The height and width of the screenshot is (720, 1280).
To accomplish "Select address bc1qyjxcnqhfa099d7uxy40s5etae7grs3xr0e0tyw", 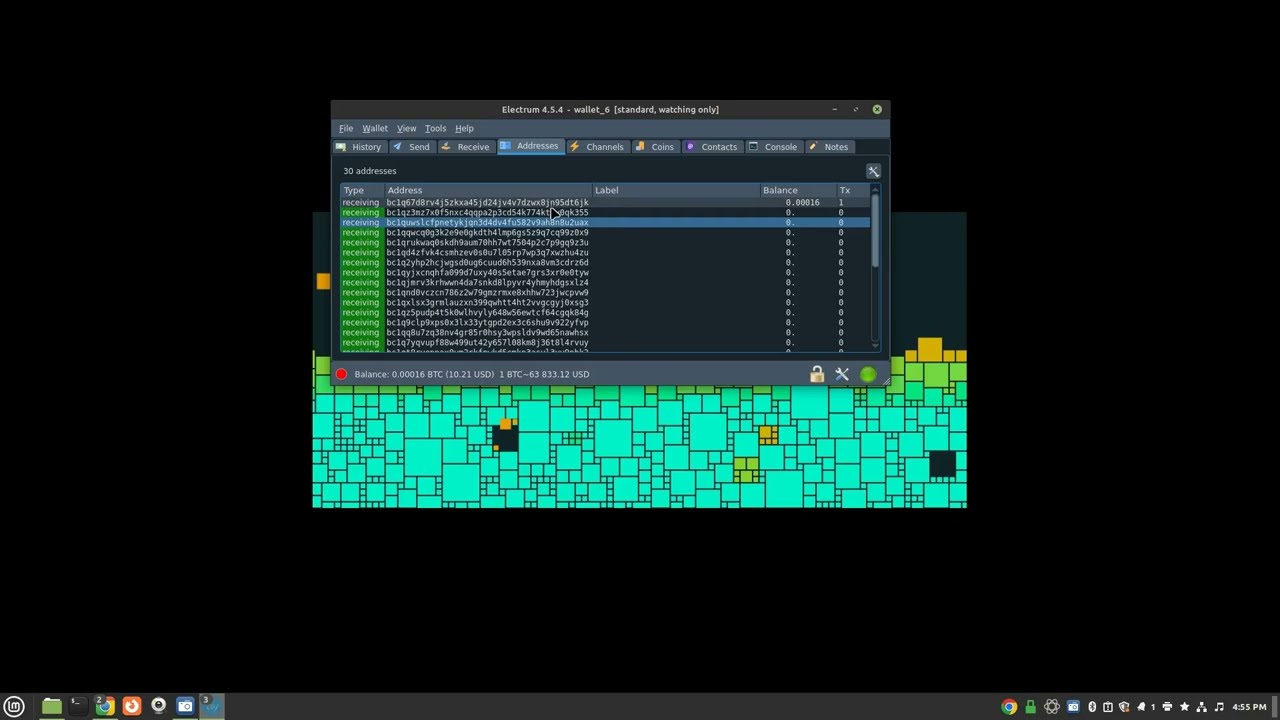I will tap(487, 272).
